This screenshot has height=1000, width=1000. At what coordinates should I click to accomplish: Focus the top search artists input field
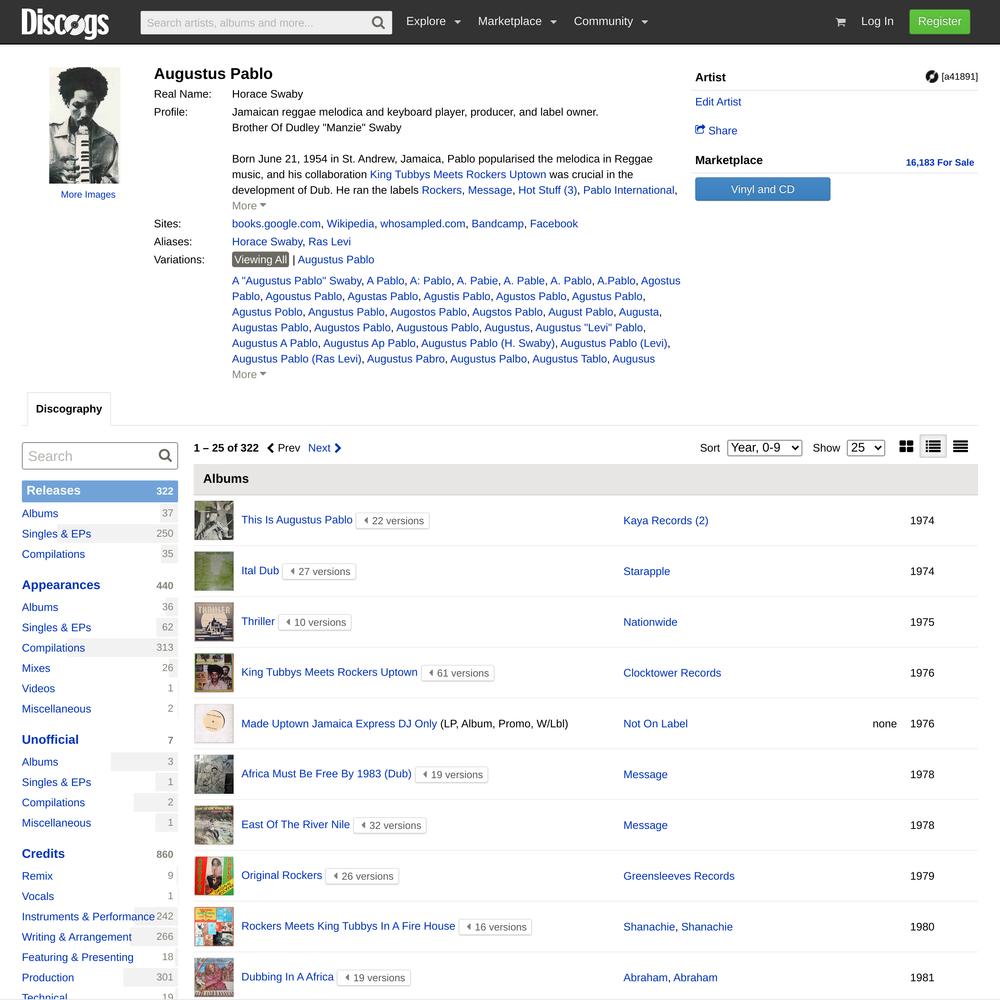coord(255,23)
